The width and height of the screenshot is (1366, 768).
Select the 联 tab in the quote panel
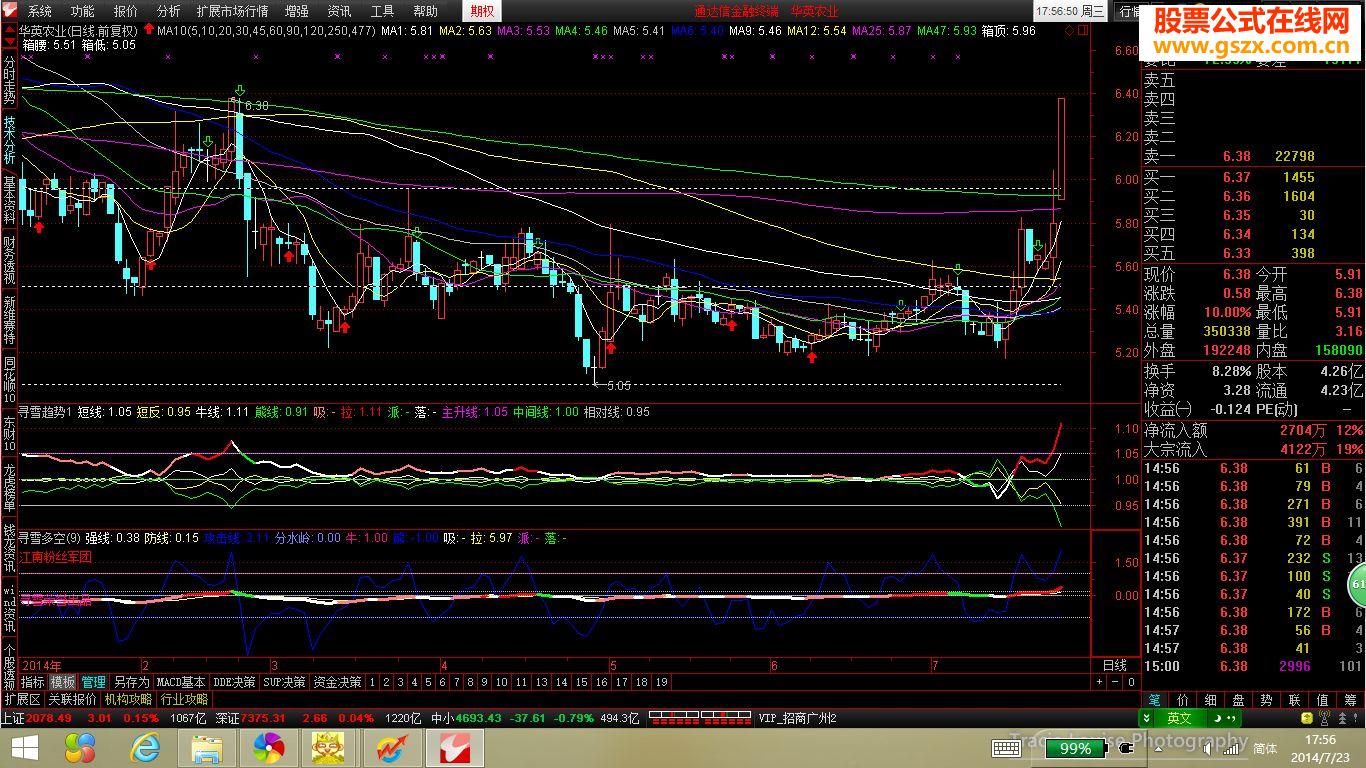tap(1295, 700)
